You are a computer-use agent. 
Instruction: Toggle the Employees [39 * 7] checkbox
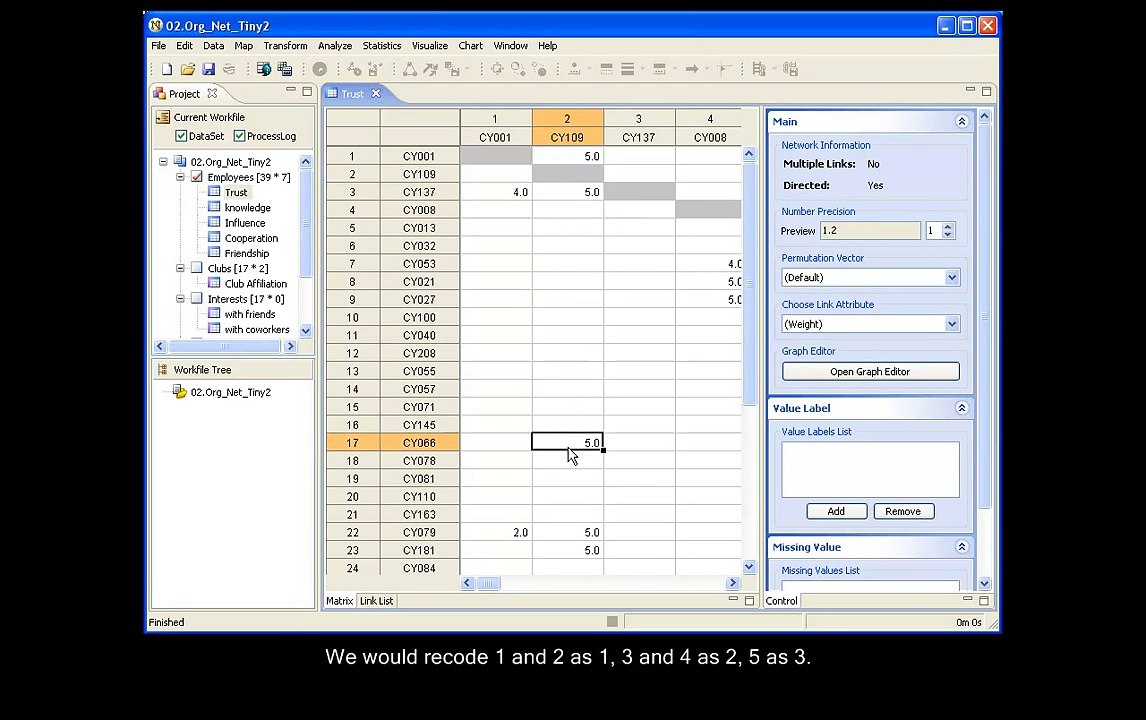(197, 177)
